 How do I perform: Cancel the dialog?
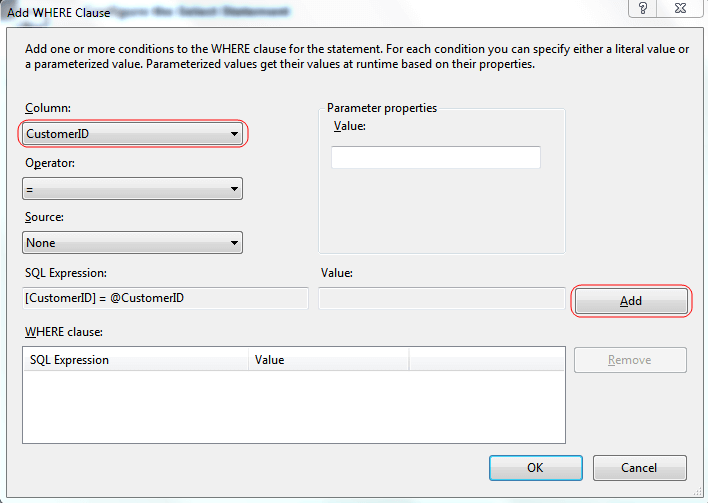639,468
